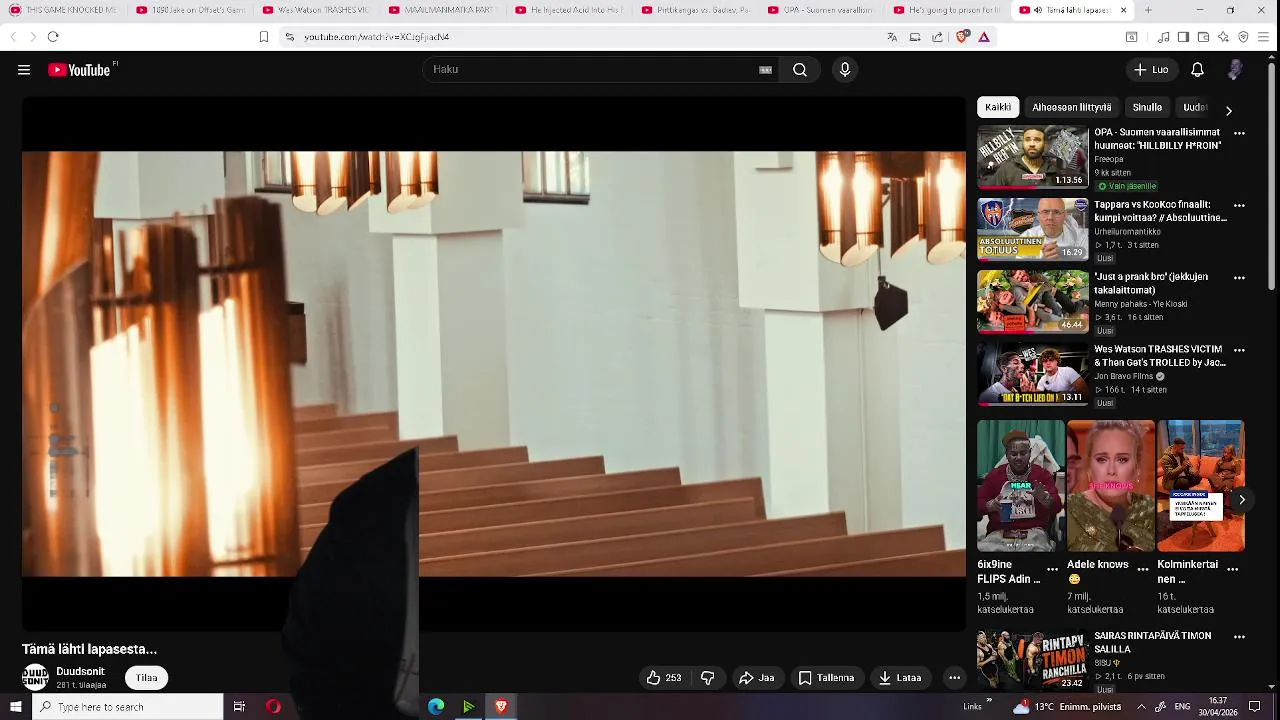Switch to He's going to prison tab

pos(946,10)
